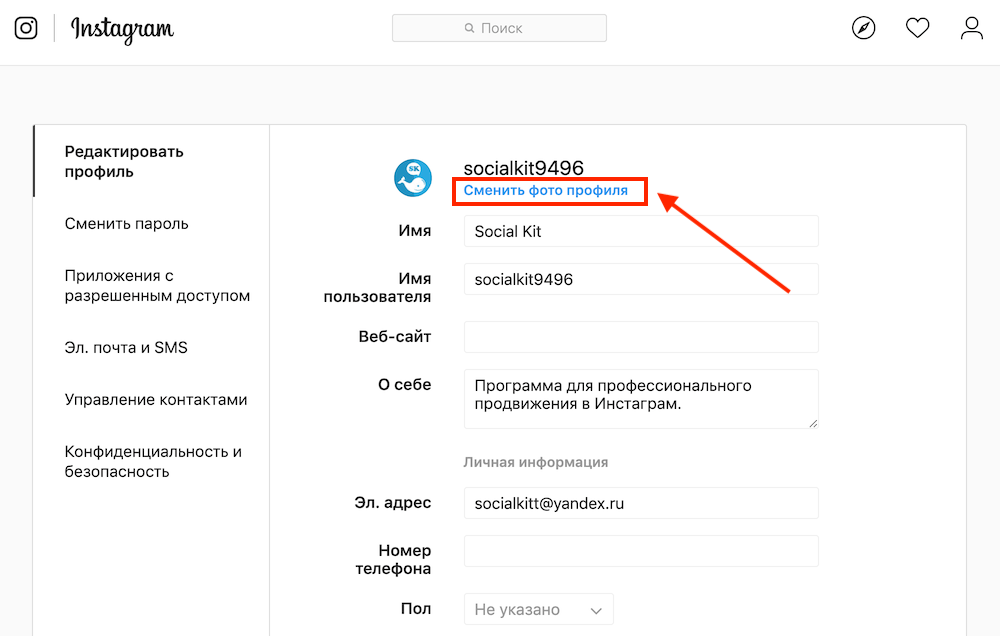Open profile via person icon
The height and width of the screenshot is (636, 1000).
[x=971, y=28]
